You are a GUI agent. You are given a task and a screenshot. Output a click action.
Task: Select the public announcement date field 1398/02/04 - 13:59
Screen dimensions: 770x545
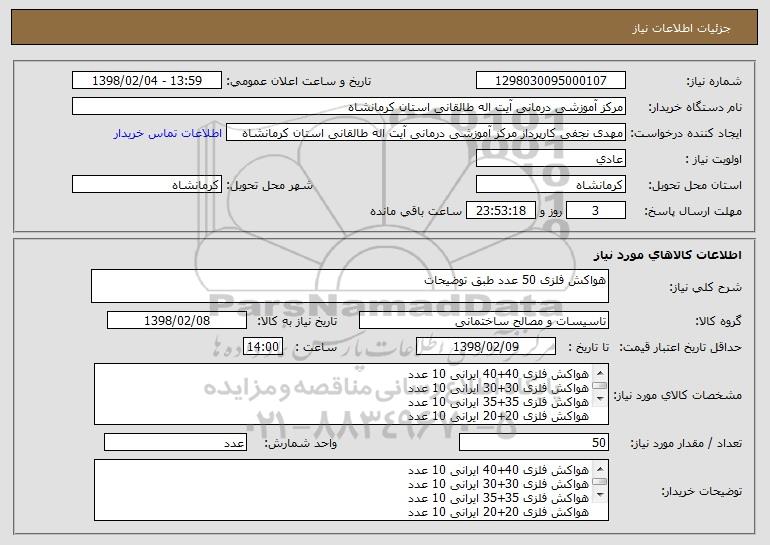147,81
